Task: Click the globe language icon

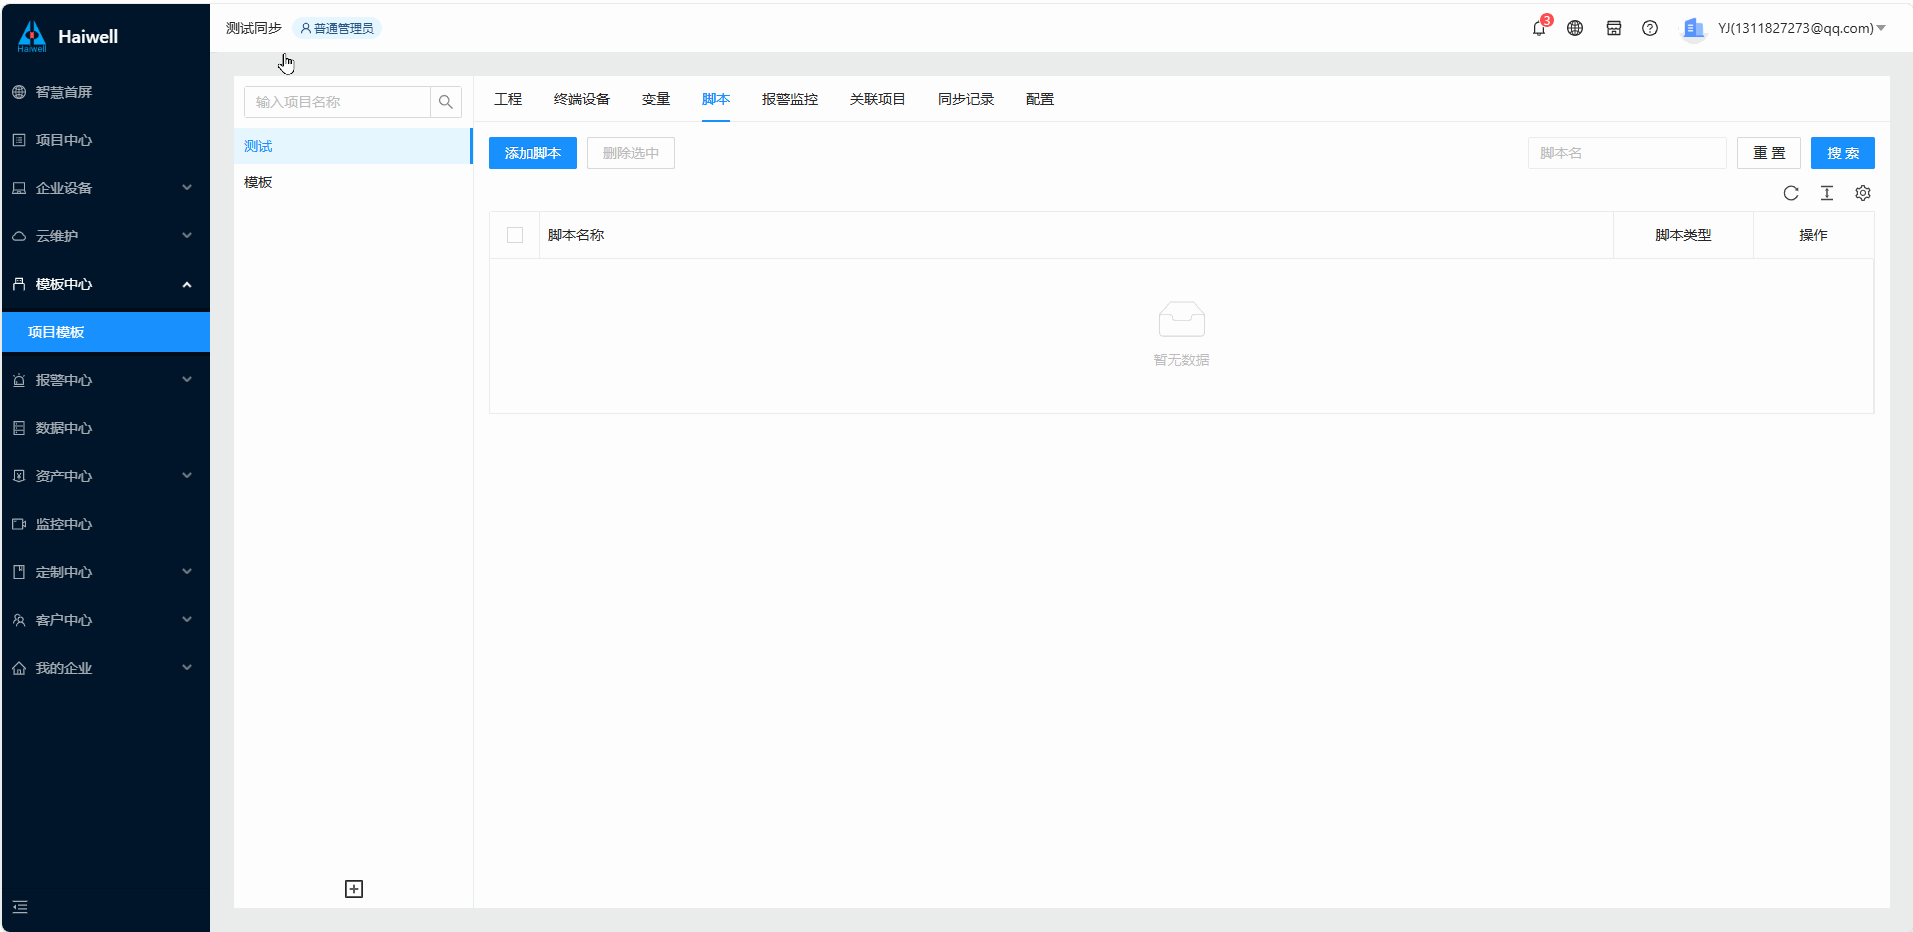Action: (x=1575, y=29)
